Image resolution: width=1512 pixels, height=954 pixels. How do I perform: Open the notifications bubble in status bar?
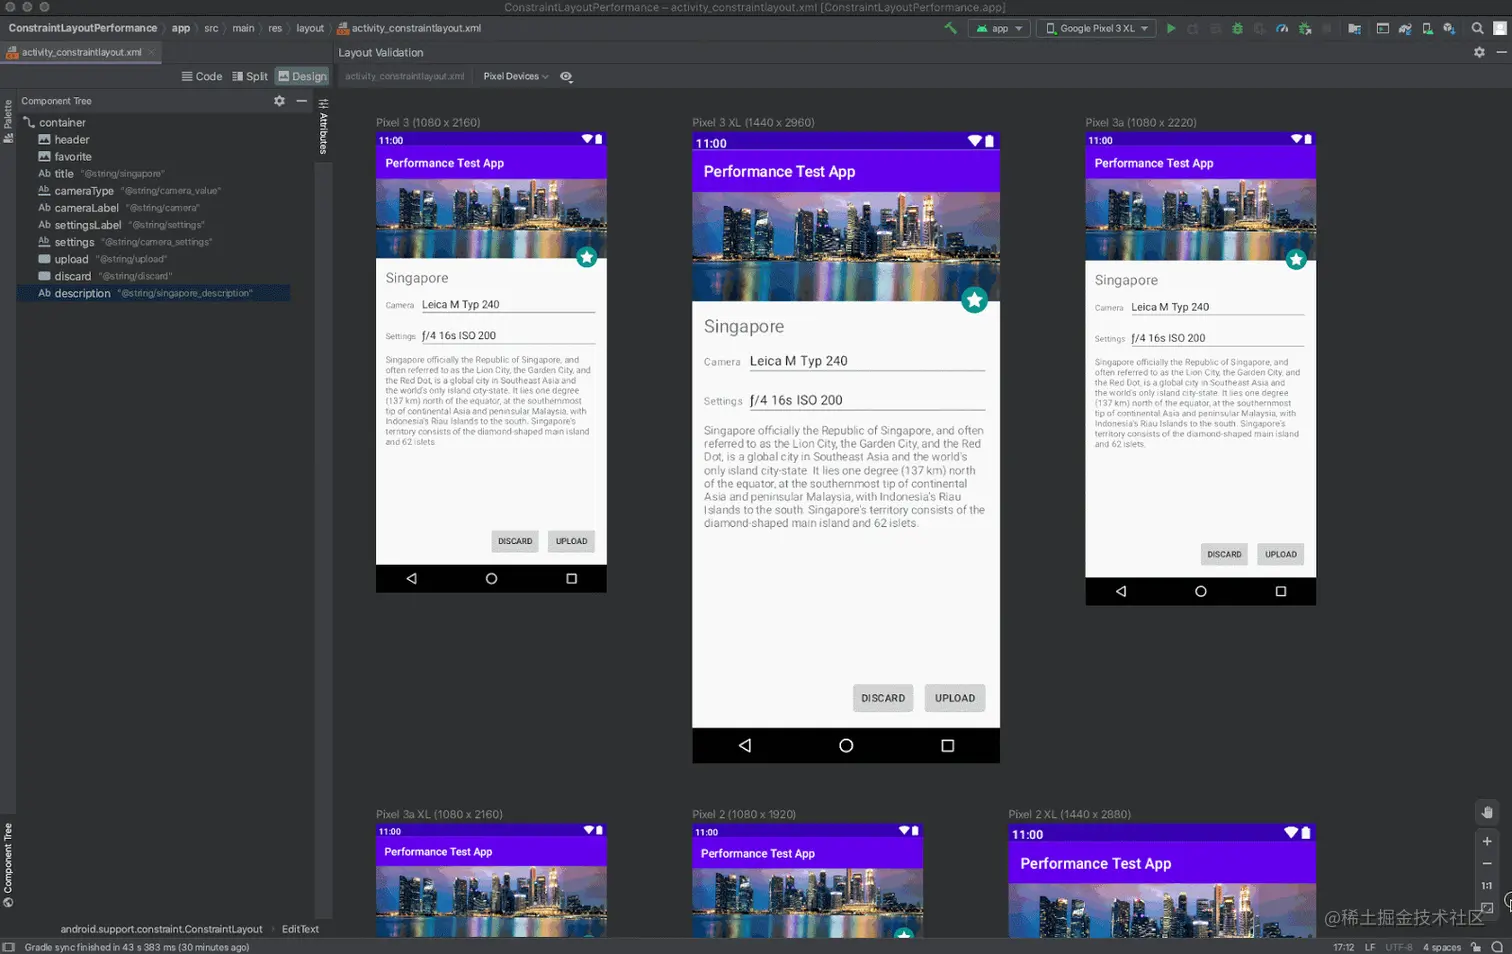click(1497, 947)
